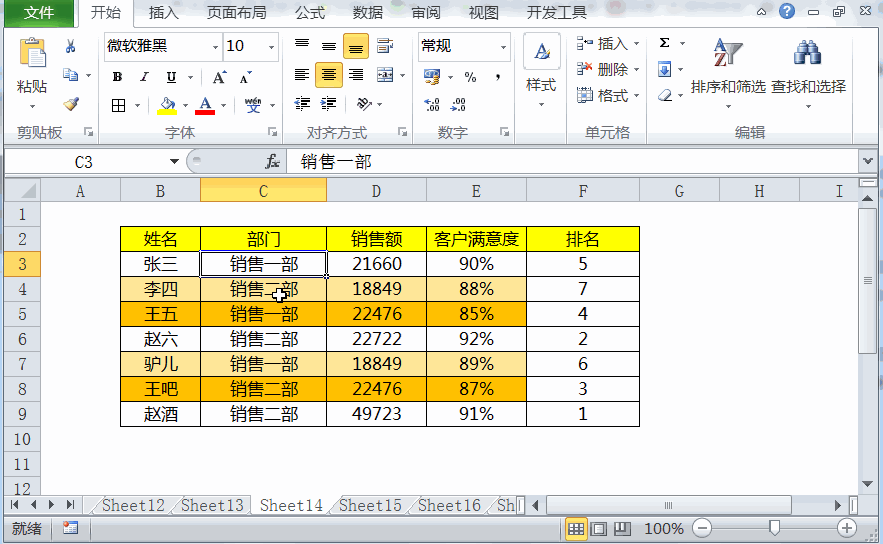Image resolution: width=883 pixels, height=544 pixels.
Task: Increase decimal places icon
Action: [432, 104]
